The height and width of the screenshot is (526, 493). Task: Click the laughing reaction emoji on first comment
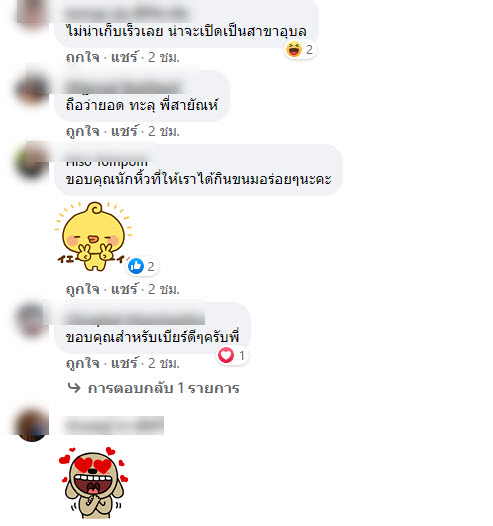click(294, 50)
